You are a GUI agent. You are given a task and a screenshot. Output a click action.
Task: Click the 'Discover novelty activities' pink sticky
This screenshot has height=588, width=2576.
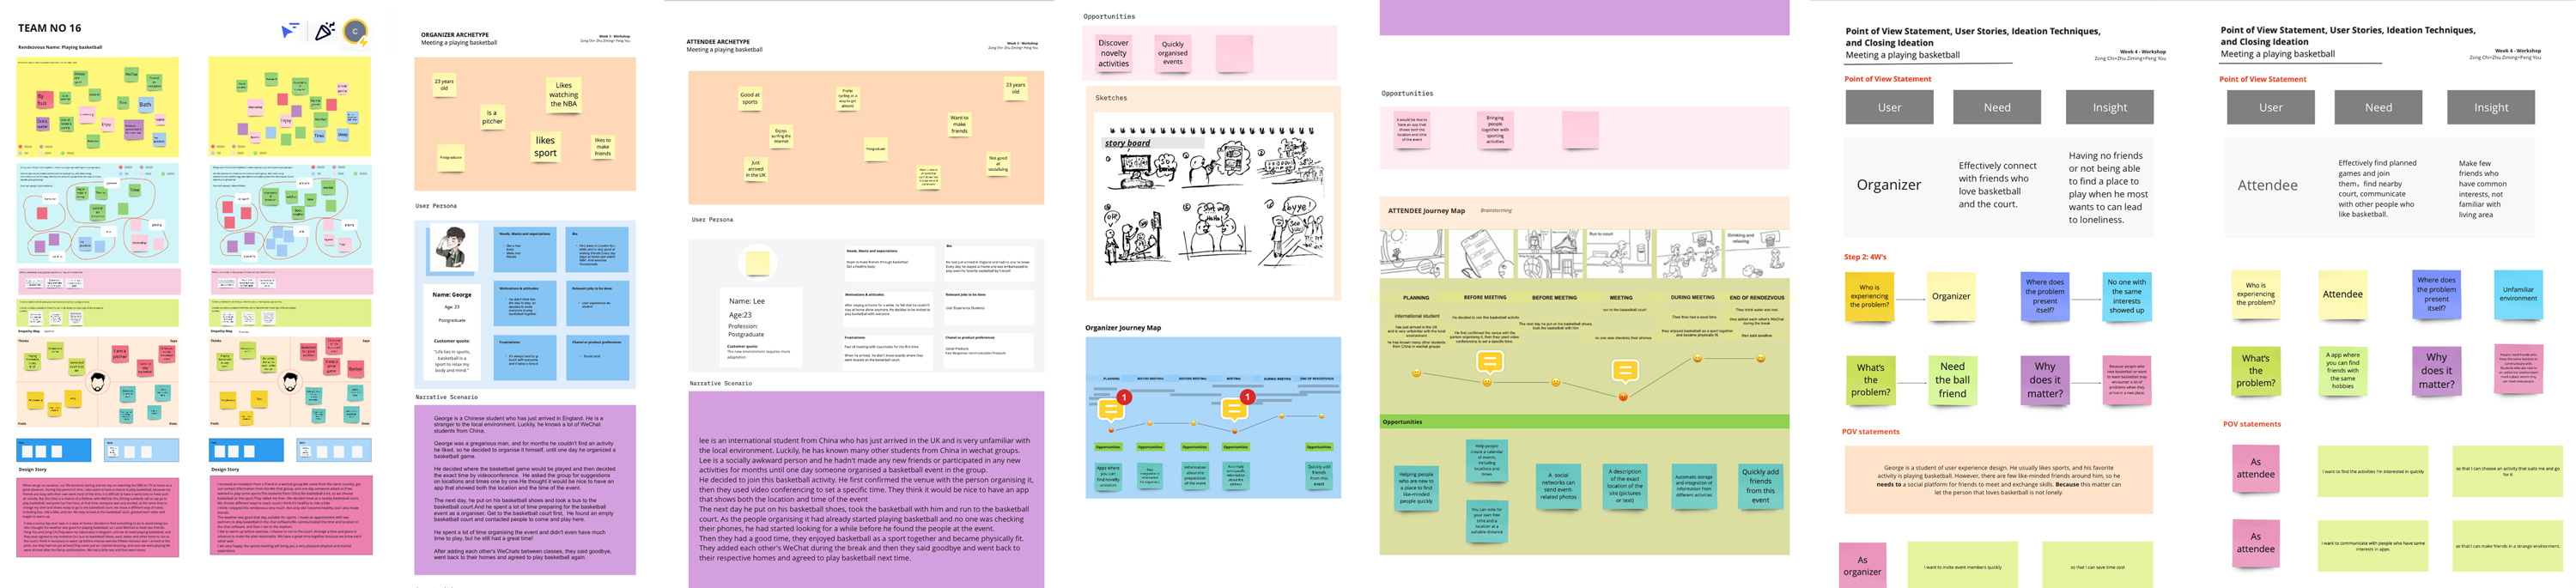[x=1113, y=54]
